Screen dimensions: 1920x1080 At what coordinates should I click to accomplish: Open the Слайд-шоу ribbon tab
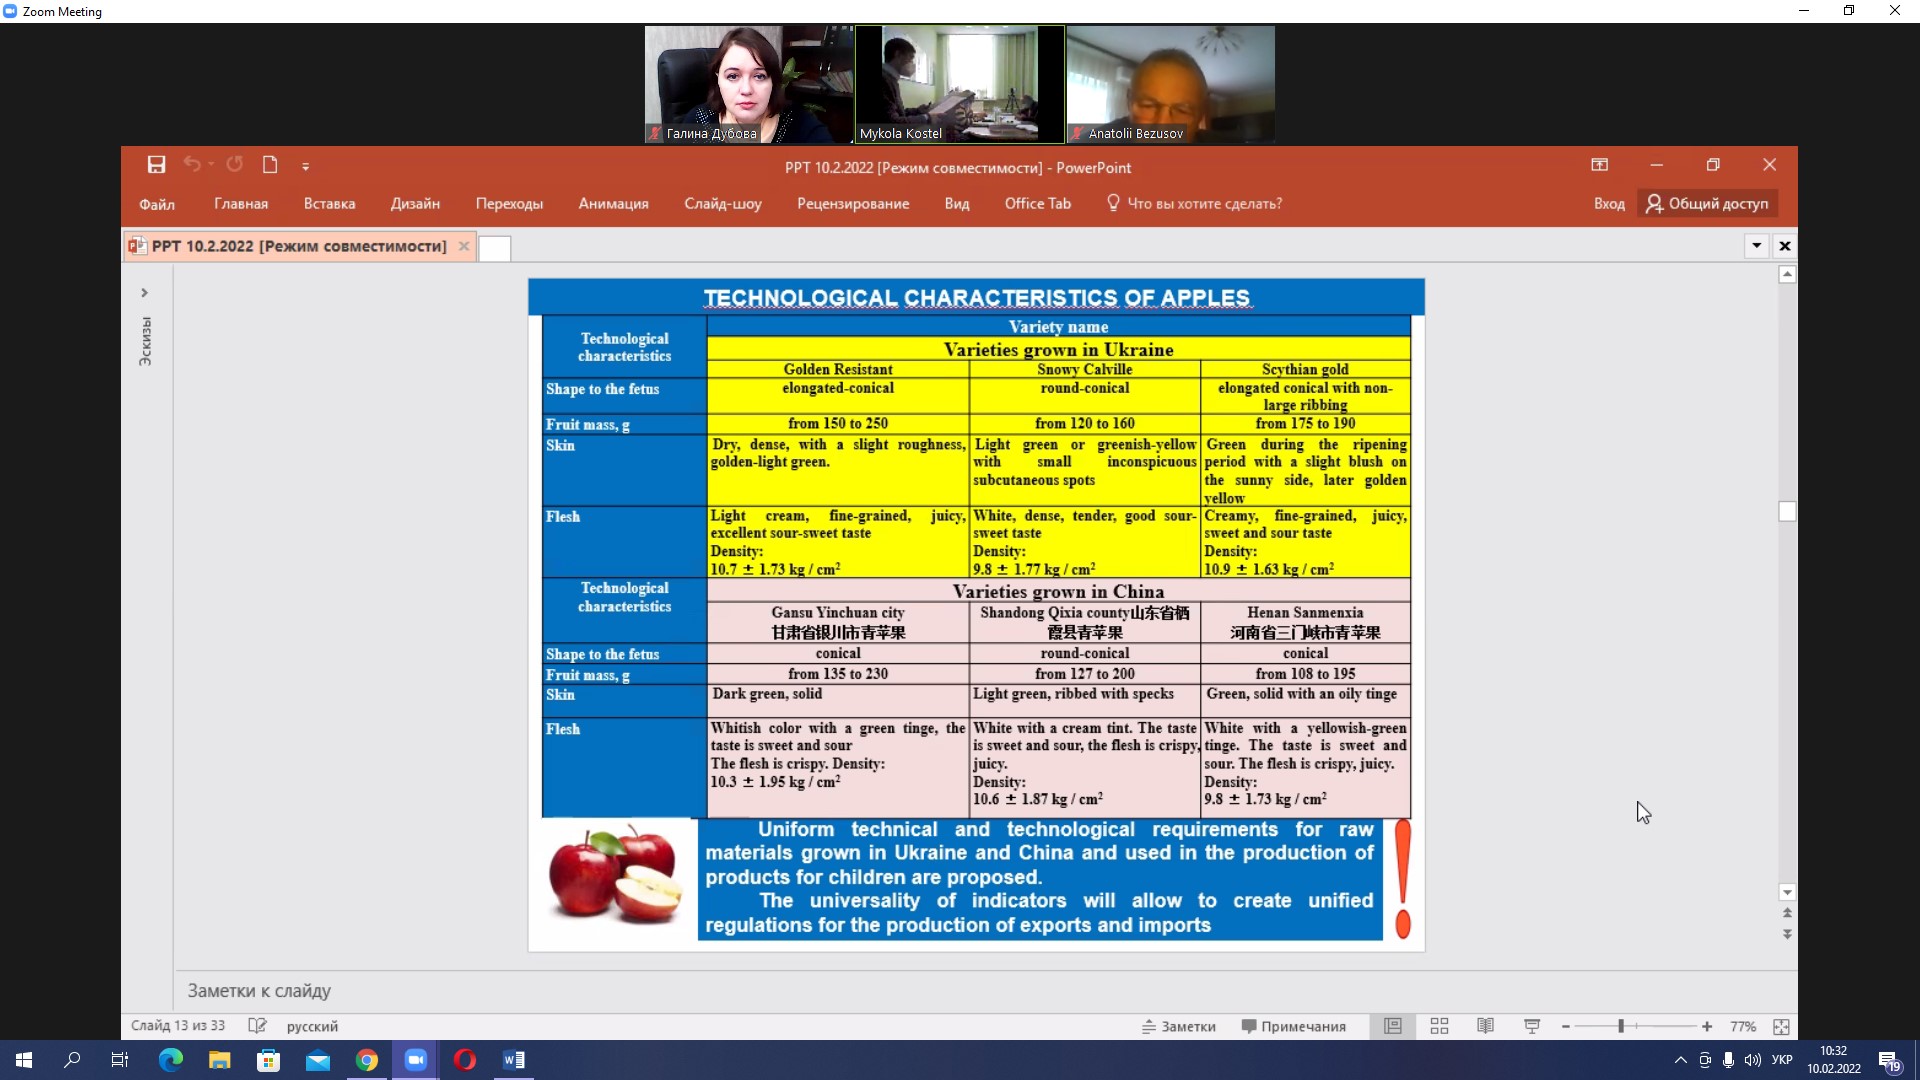click(723, 204)
